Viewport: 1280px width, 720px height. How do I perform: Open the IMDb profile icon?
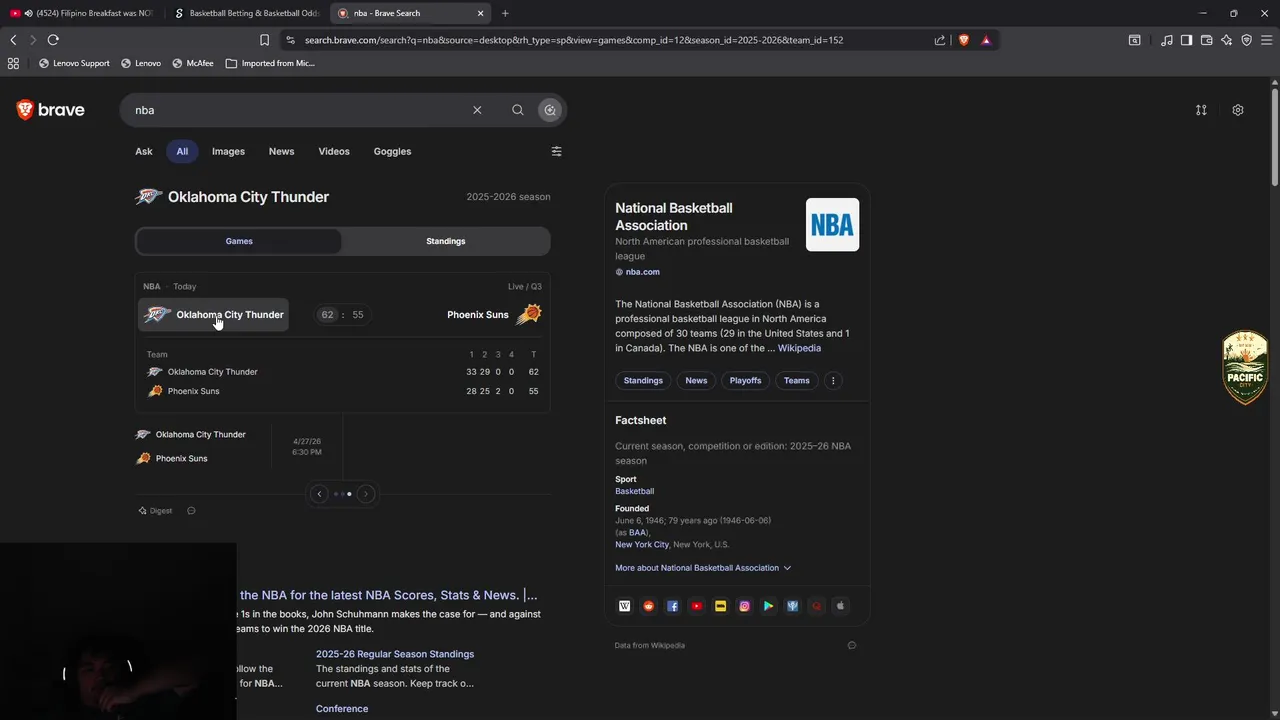[x=721, y=606]
